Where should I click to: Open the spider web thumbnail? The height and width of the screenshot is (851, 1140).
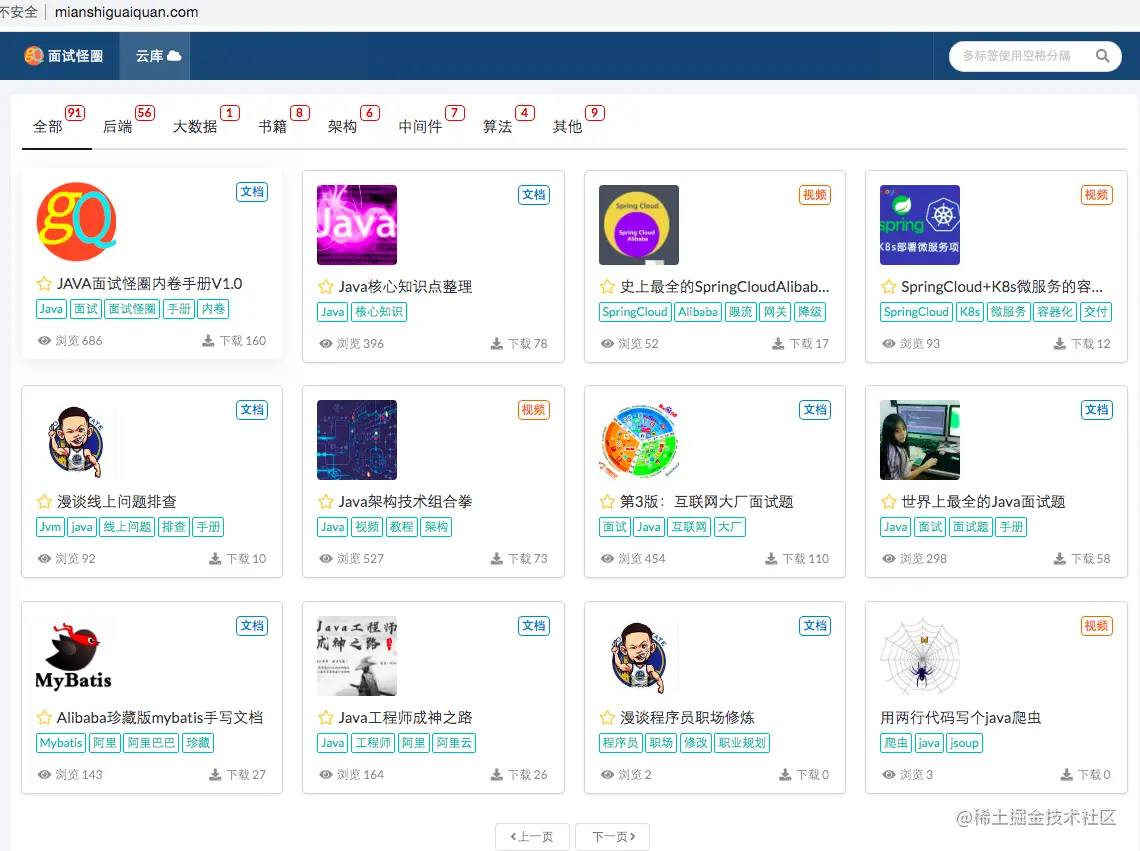coord(920,656)
